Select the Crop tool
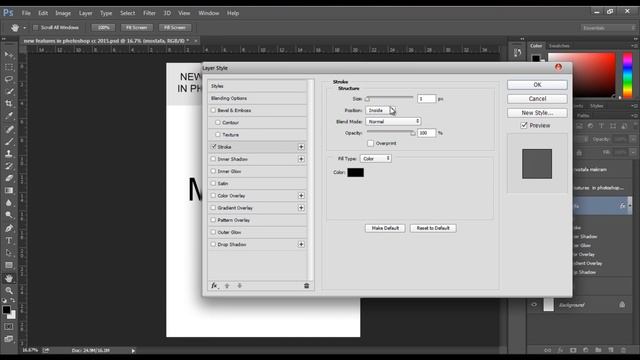The image size is (640, 360). tap(9, 104)
